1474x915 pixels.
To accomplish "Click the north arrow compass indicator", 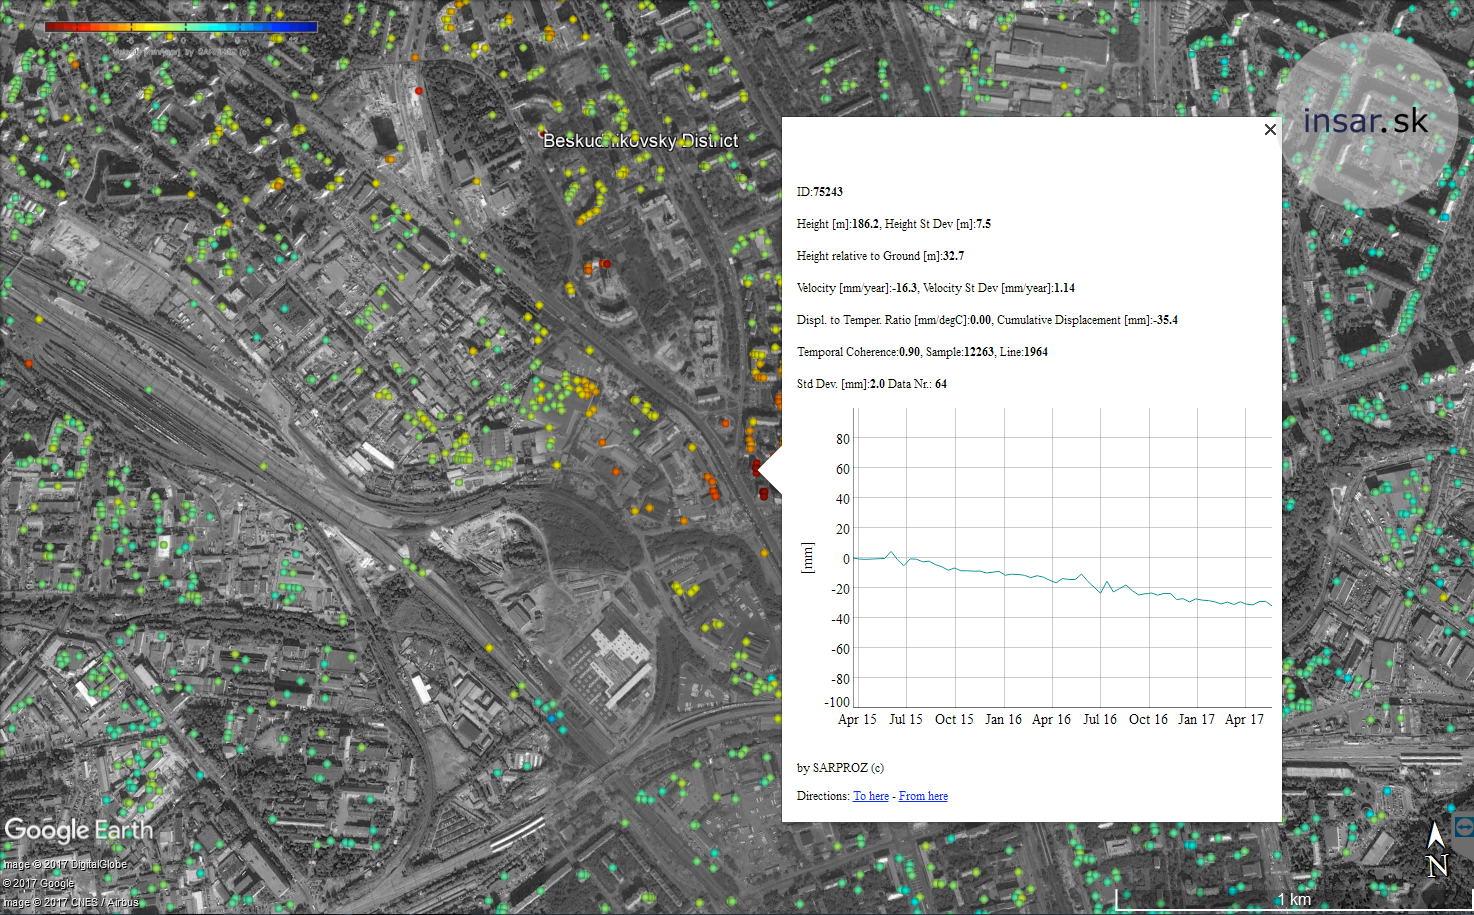I will point(1436,850).
